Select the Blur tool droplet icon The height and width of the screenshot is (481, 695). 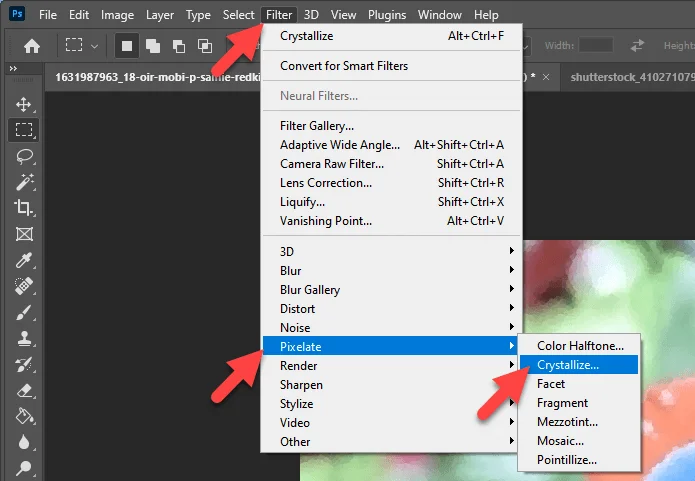24,442
